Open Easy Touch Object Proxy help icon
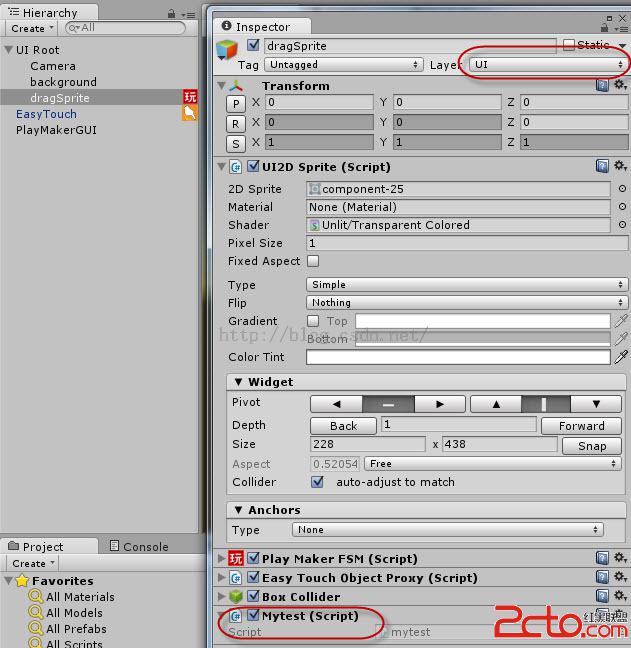Screen dimensions: 631x648 (x=602, y=577)
